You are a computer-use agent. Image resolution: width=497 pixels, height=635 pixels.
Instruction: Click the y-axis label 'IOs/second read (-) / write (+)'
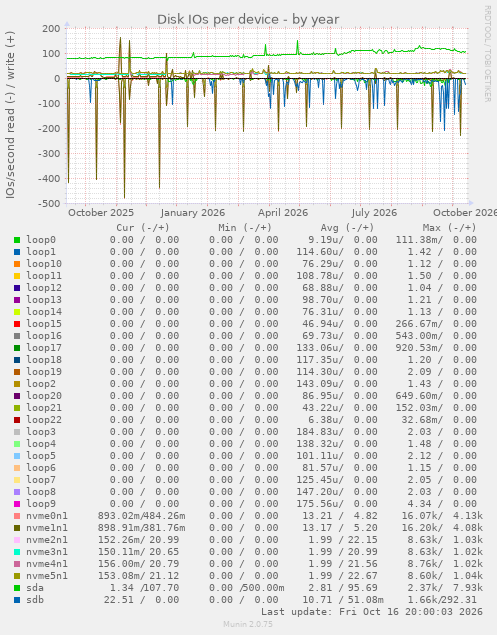coord(10,115)
